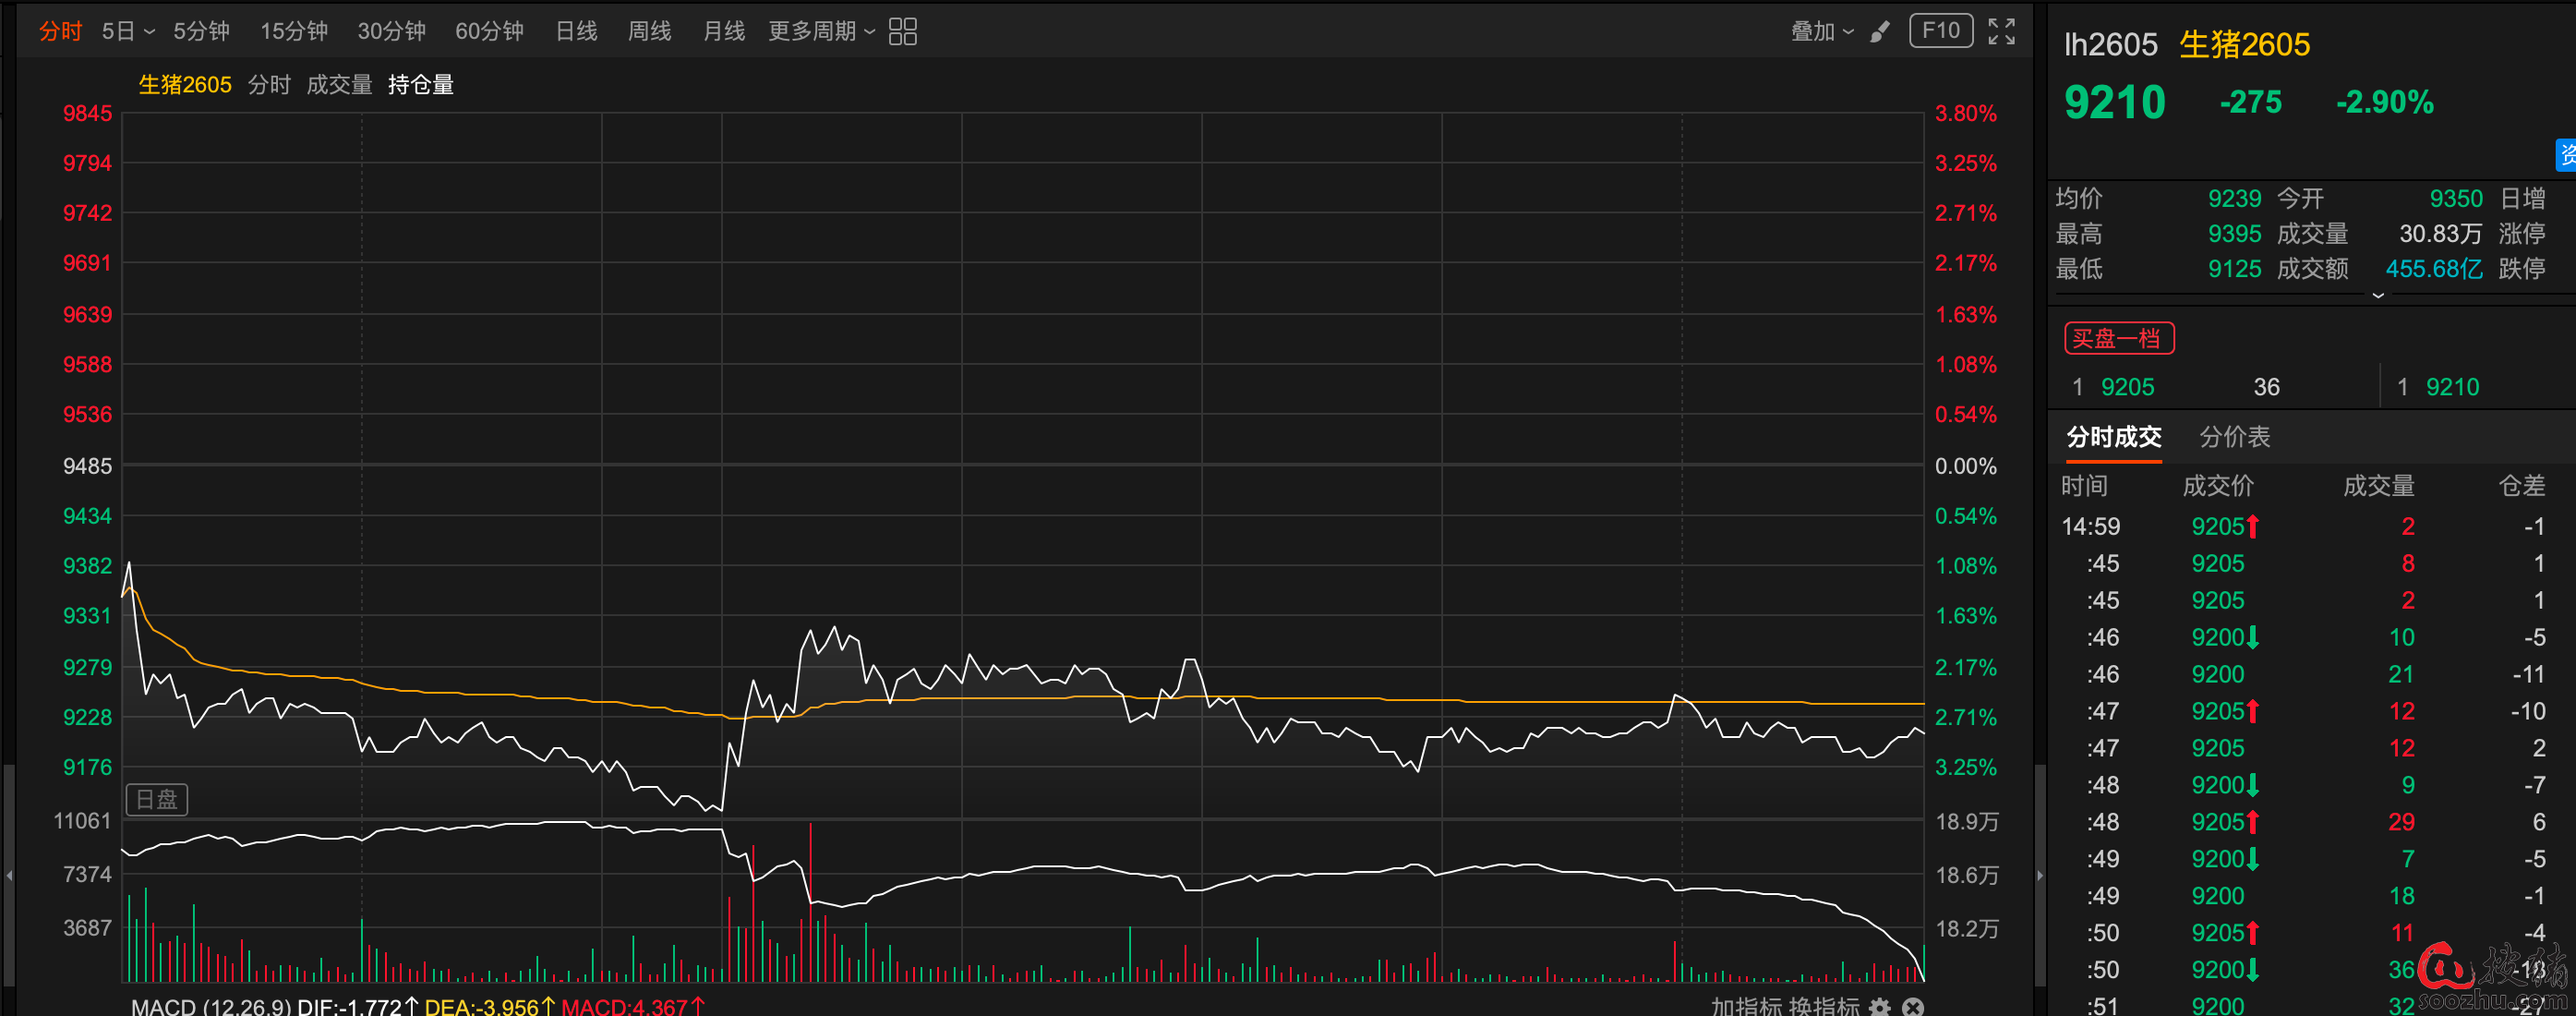Image resolution: width=2576 pixels, height=1016 pixels.
Task: Select the 日线 daily chart tab
Action: tap(576, 31)
